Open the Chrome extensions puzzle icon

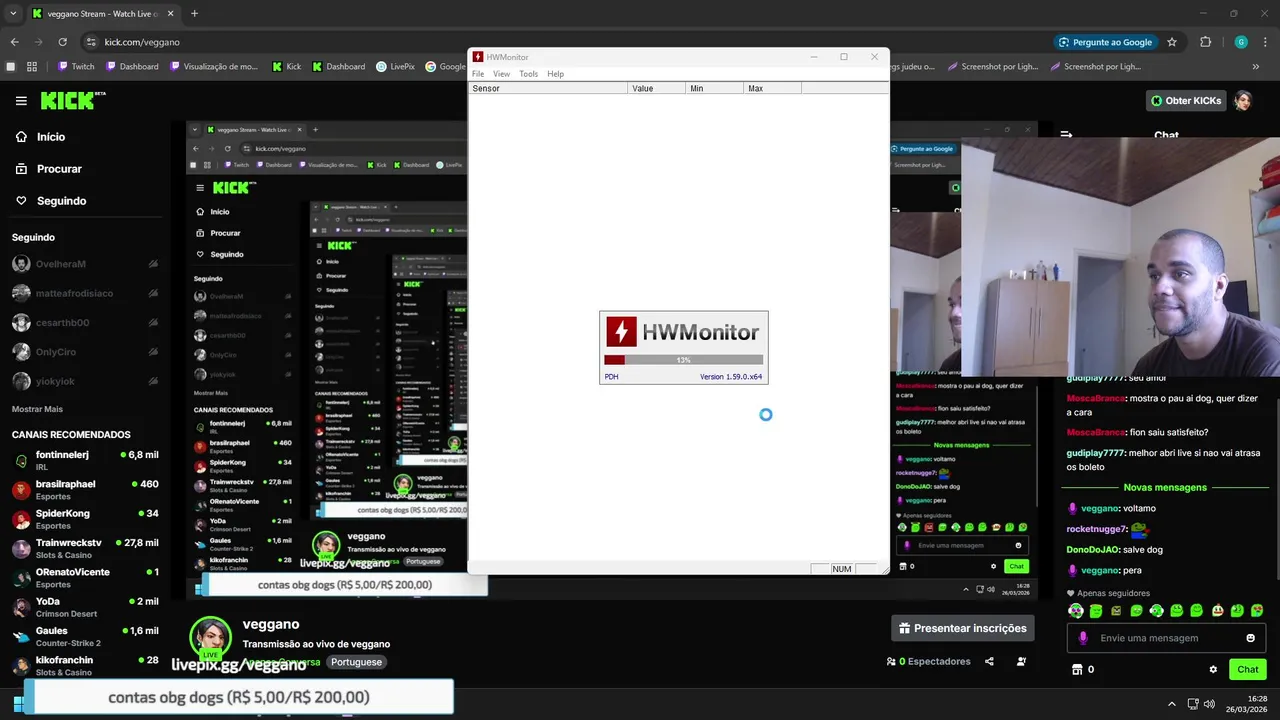1206,42
